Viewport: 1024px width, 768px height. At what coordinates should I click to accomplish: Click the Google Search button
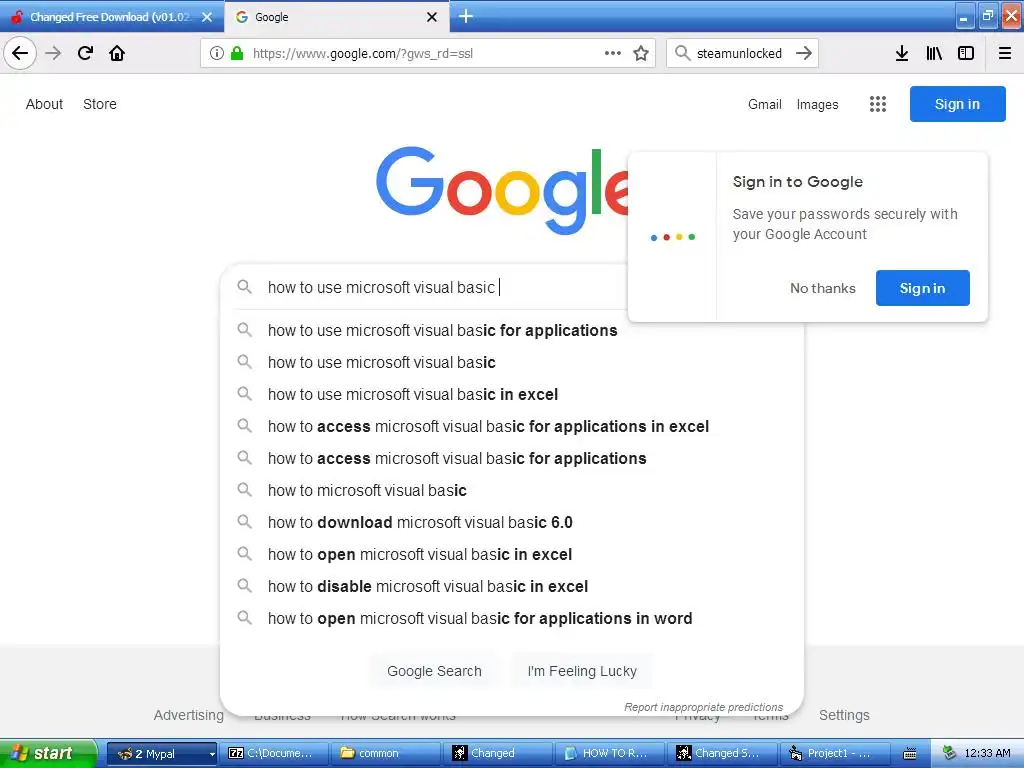tap(434, 671)
